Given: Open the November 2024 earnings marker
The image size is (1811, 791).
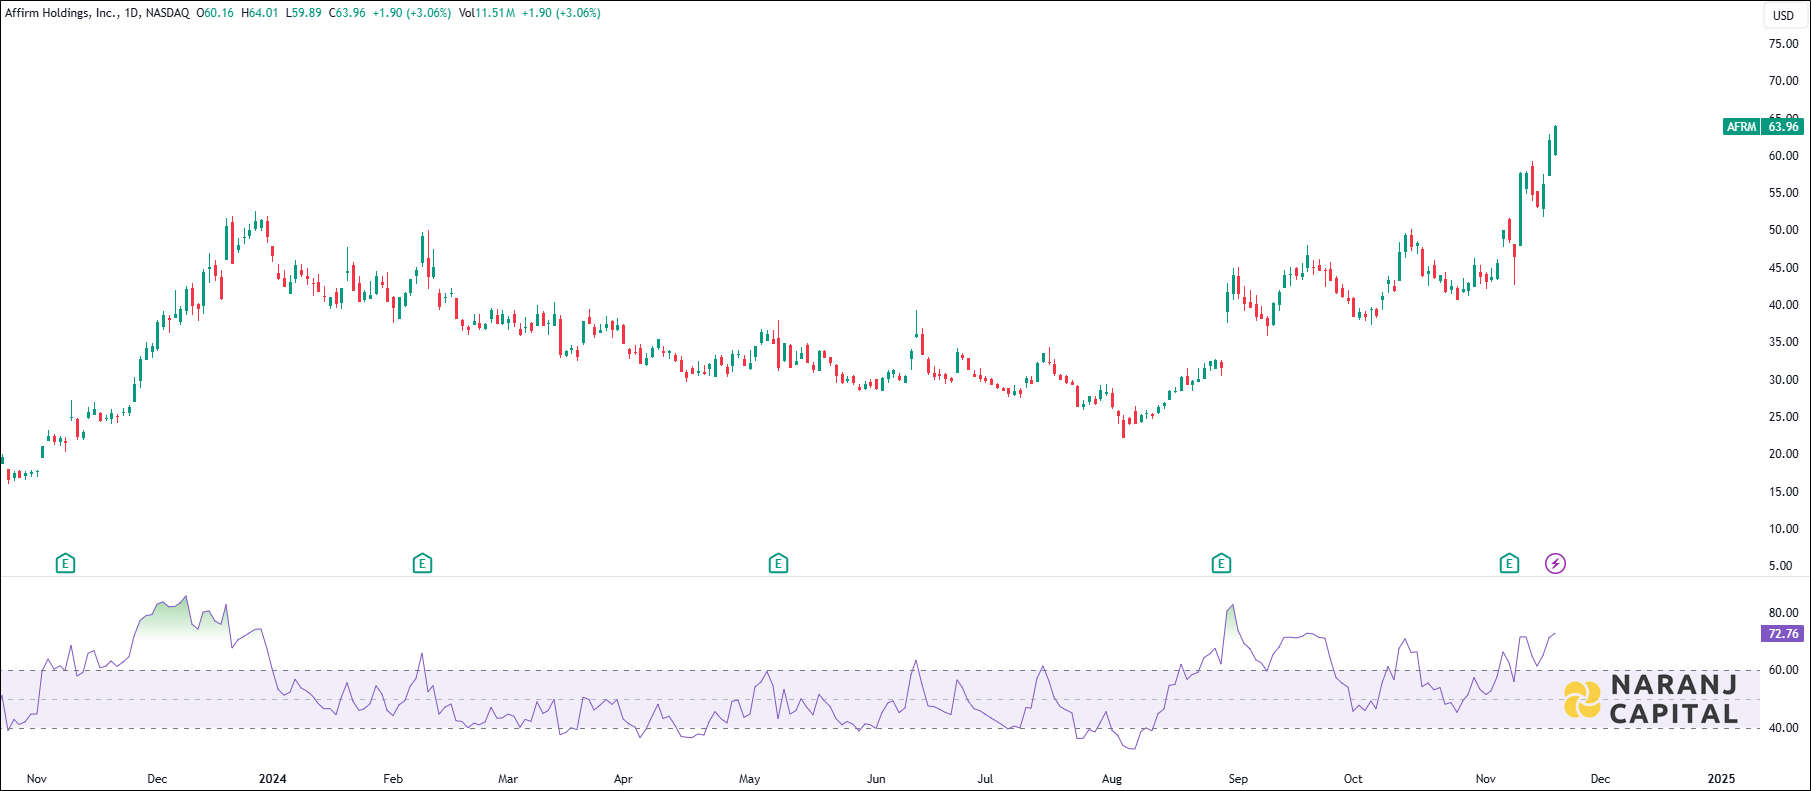Looking at the screenshot, I should point(1509,564).
